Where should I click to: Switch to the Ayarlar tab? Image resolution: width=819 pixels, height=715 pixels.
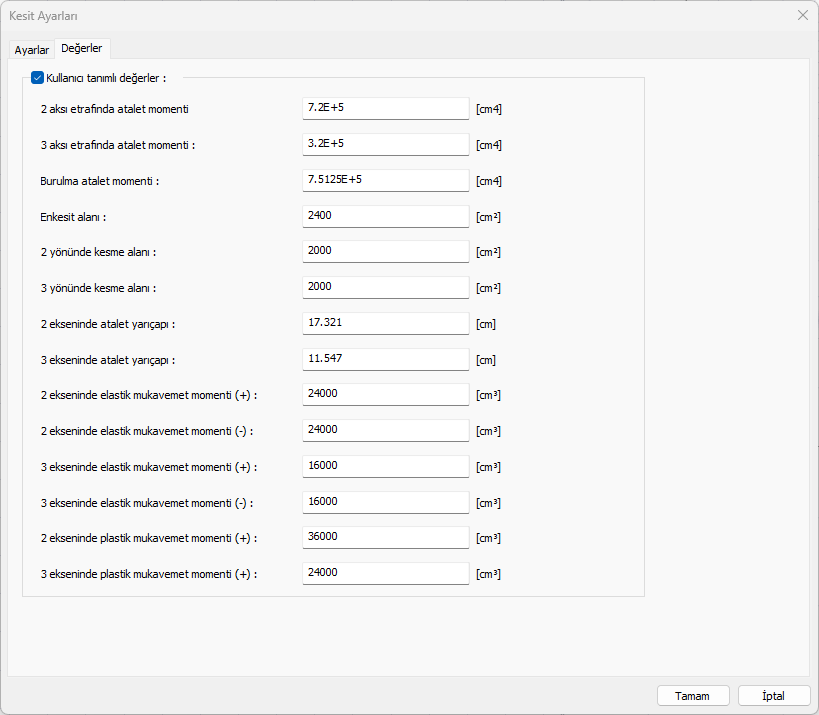[x=31, y=50]
